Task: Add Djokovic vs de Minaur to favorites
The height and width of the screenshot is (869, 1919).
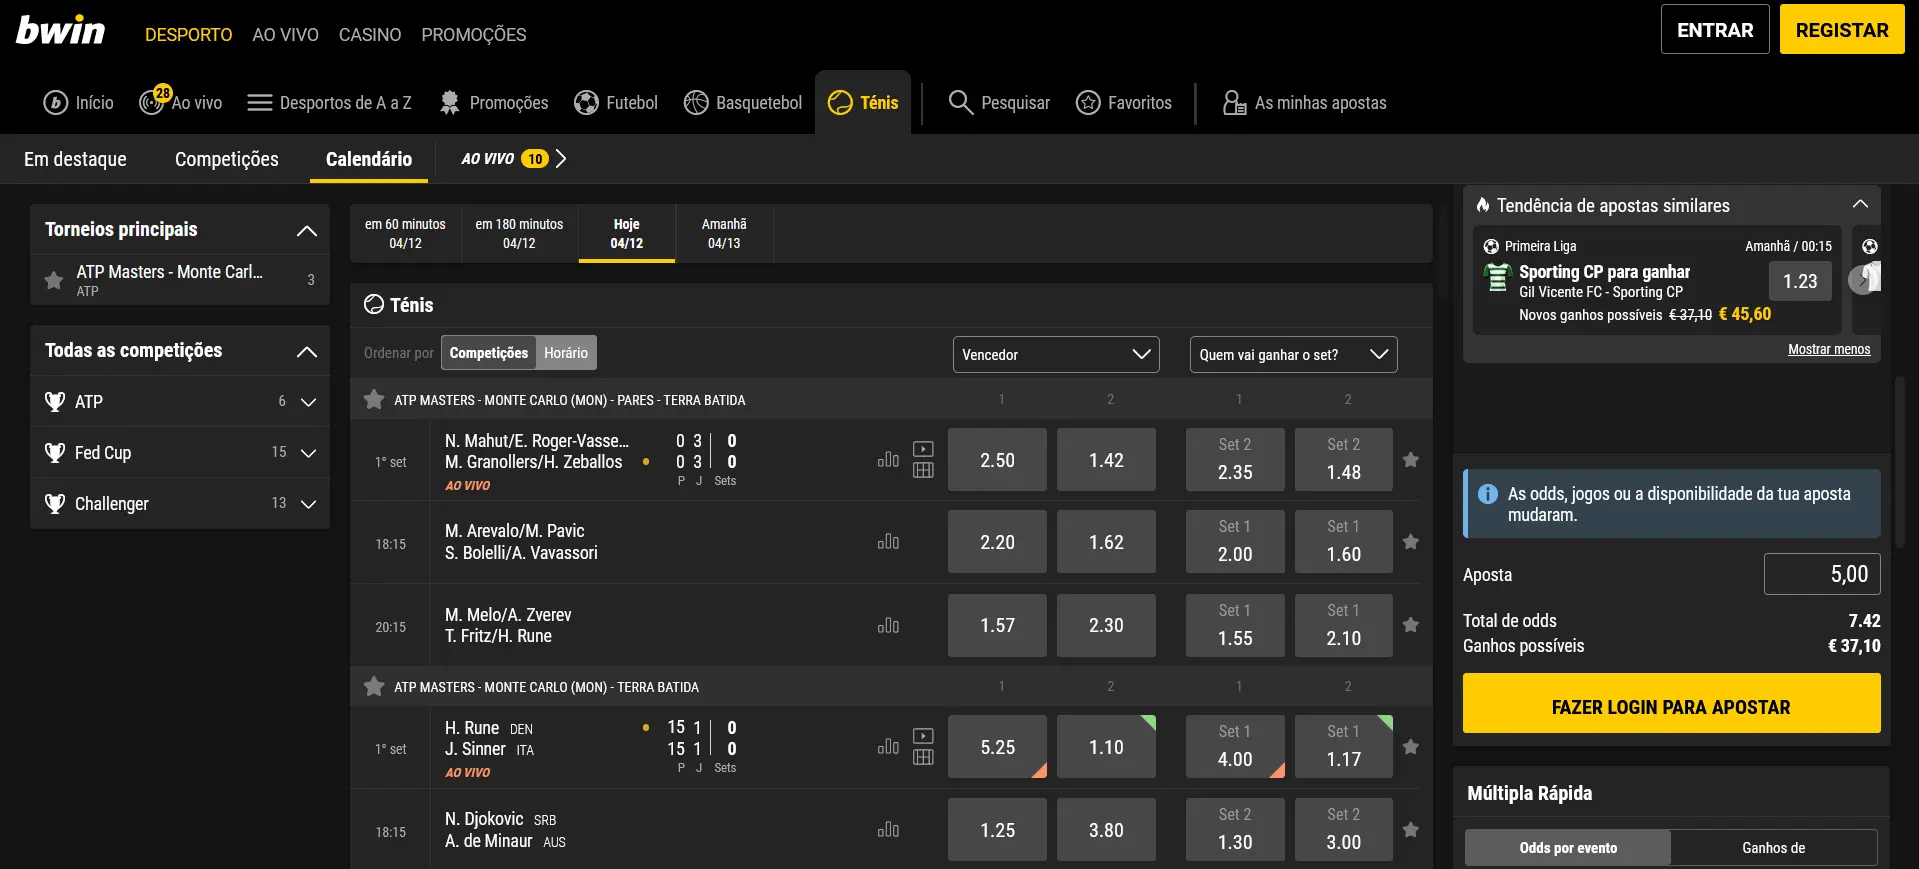Action: (x=1411, y=830)
